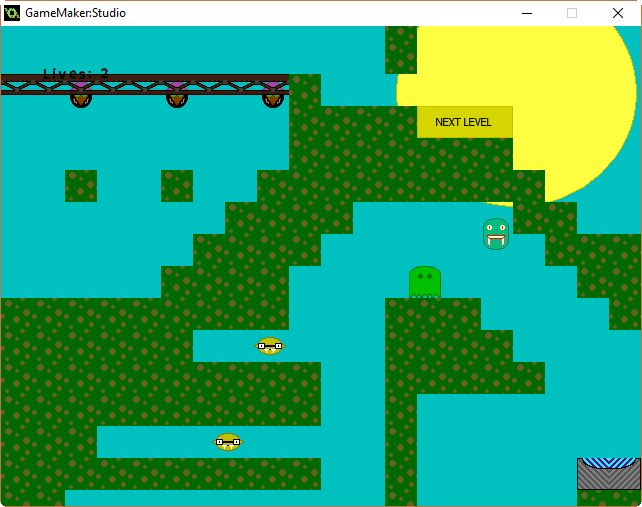The image size is (642, 507).
Task: Click the green blob player character
Action: pos(425,282)
